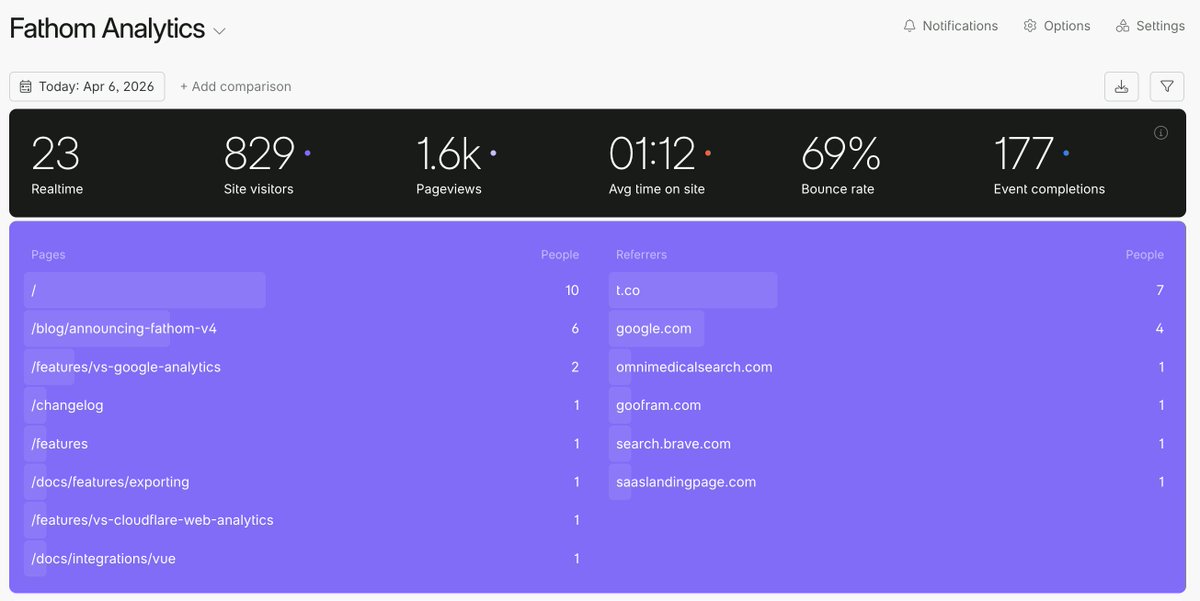This screenshot has height=601, width=1200.
Task: Click the 7 people count for t.co
Action: point(1160,290)
